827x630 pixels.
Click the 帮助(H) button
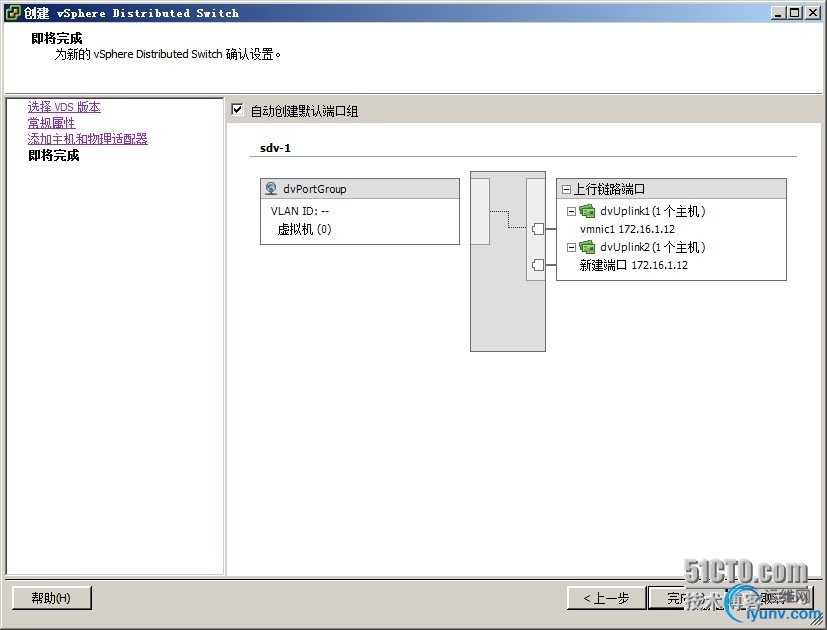[x=51, y=598]
